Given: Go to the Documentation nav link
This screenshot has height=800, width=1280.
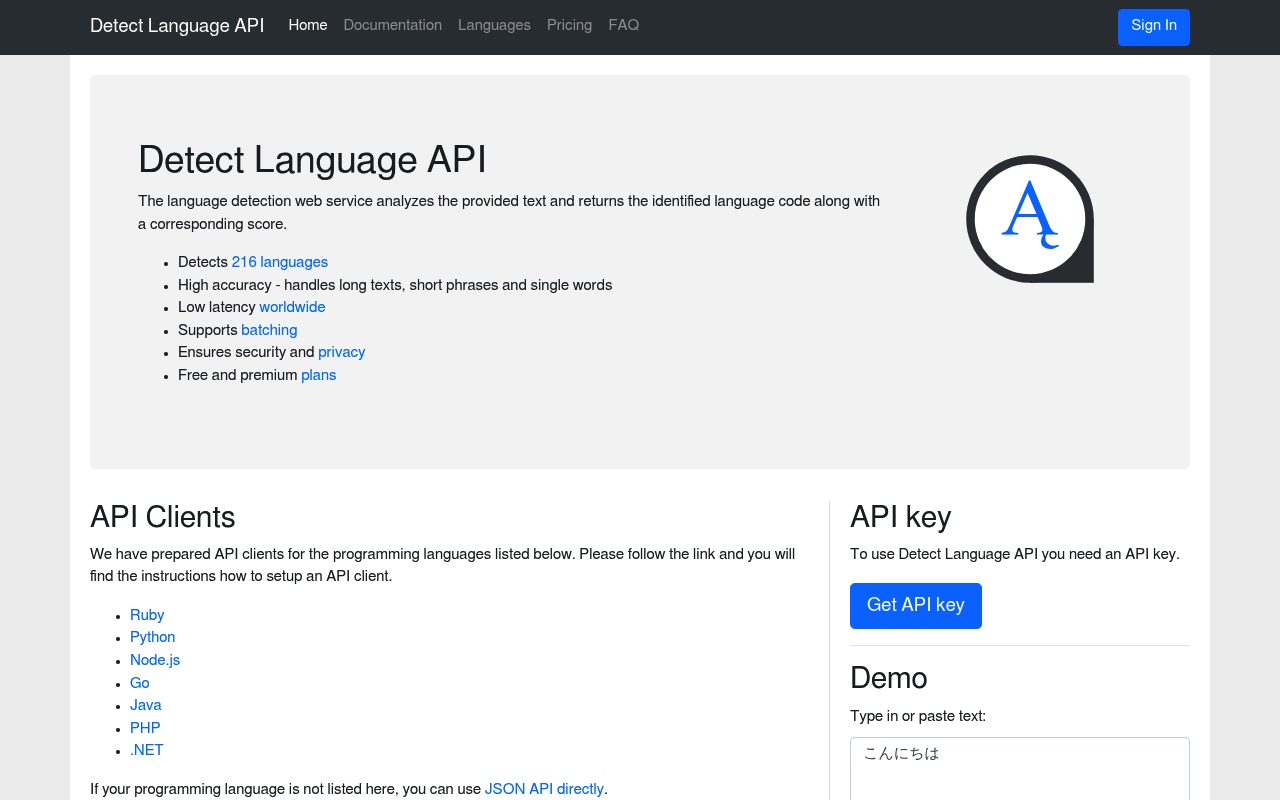Looking at the screenshot, I should 393,26.
